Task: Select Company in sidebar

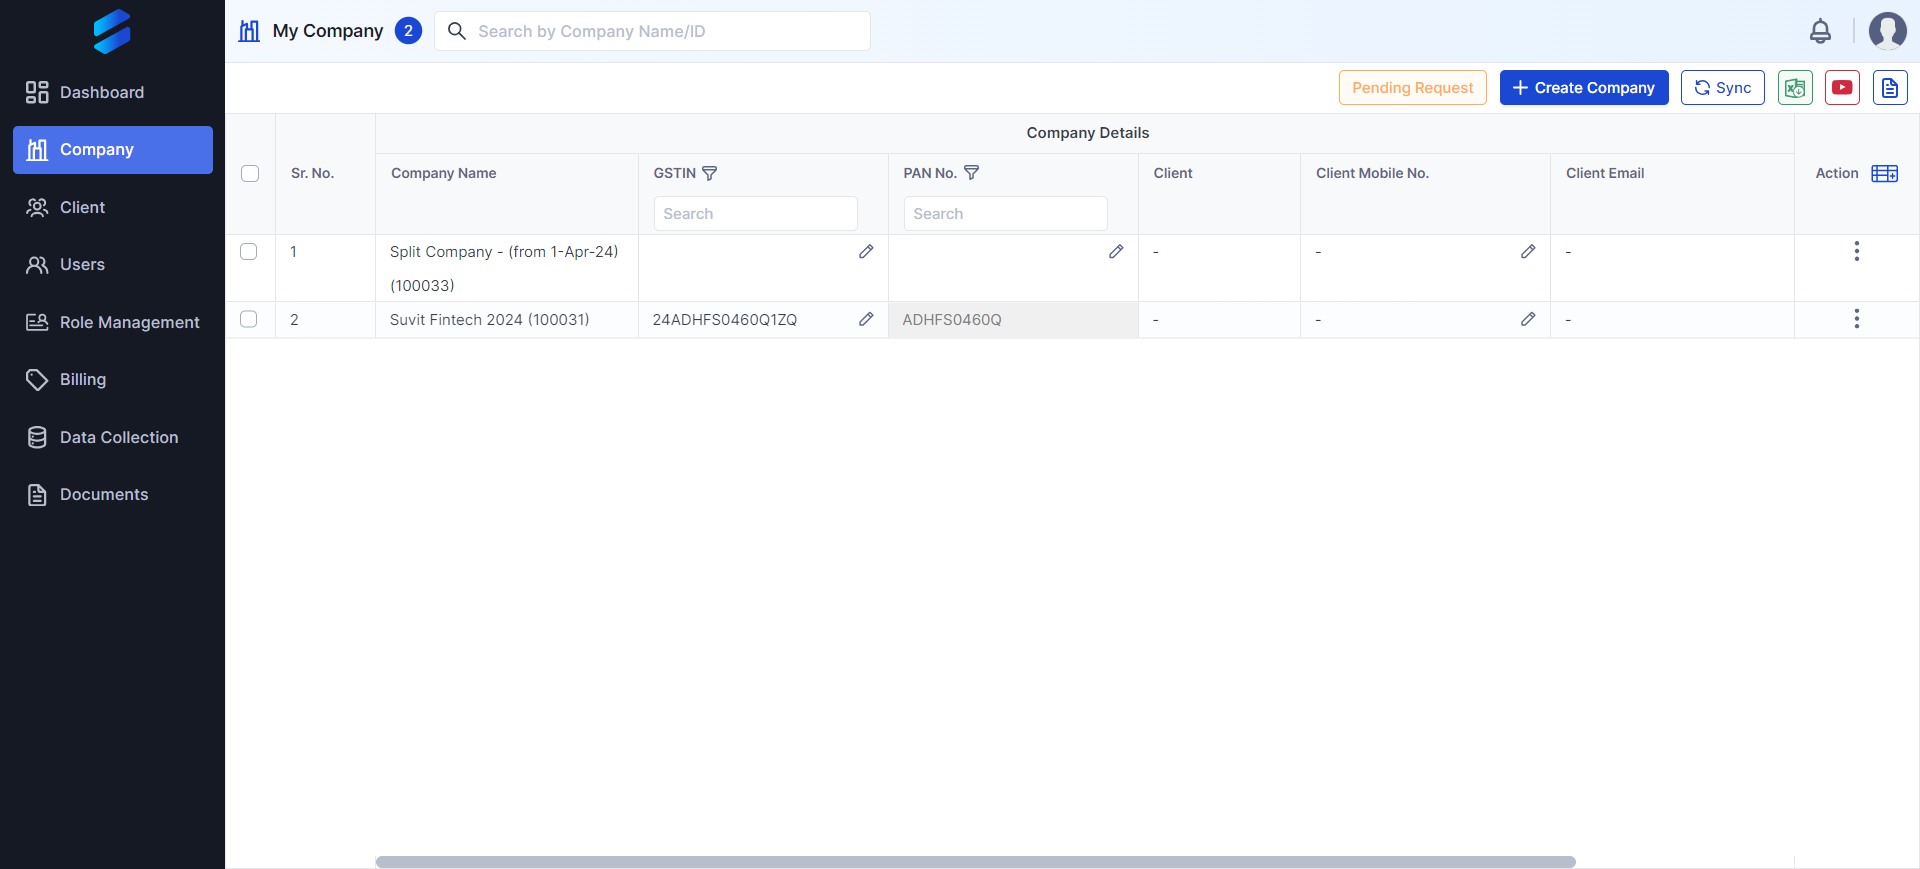Action: (x=112, y=150)
